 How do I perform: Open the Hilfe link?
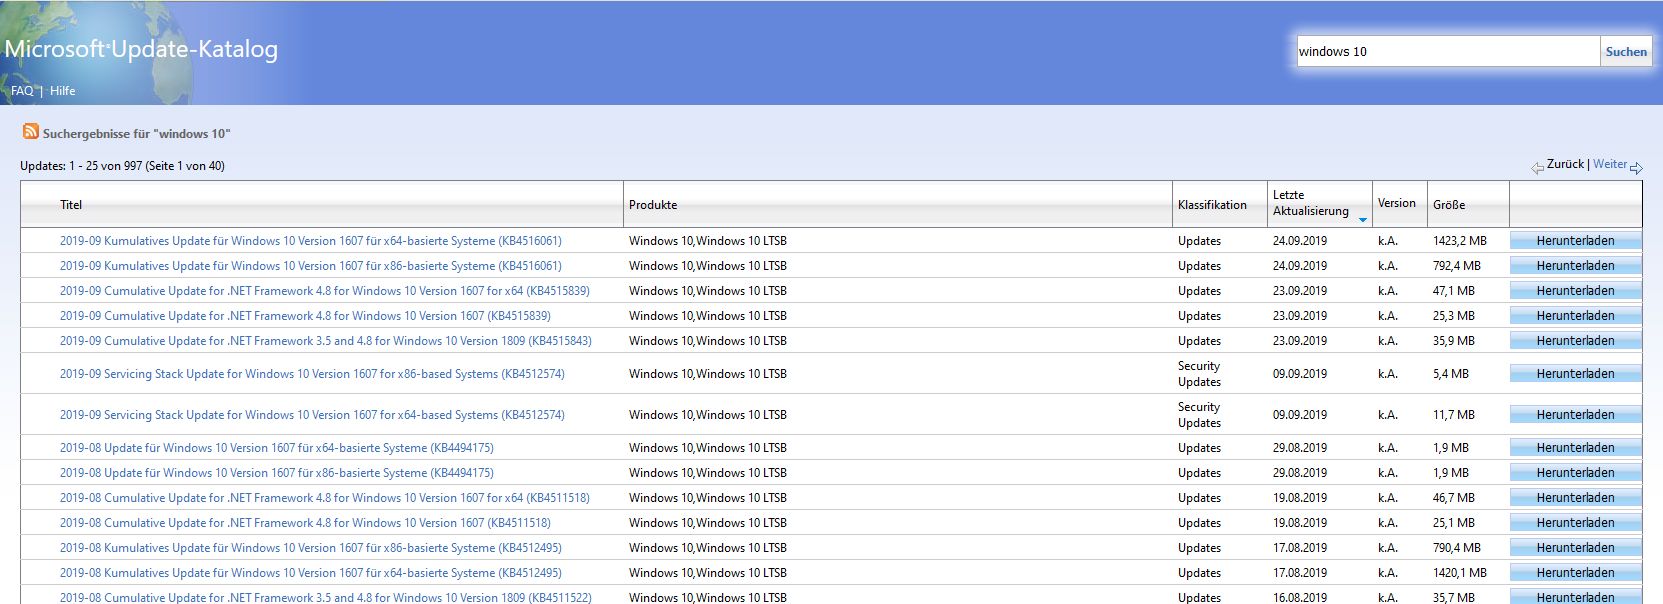[x=62, y=91]
